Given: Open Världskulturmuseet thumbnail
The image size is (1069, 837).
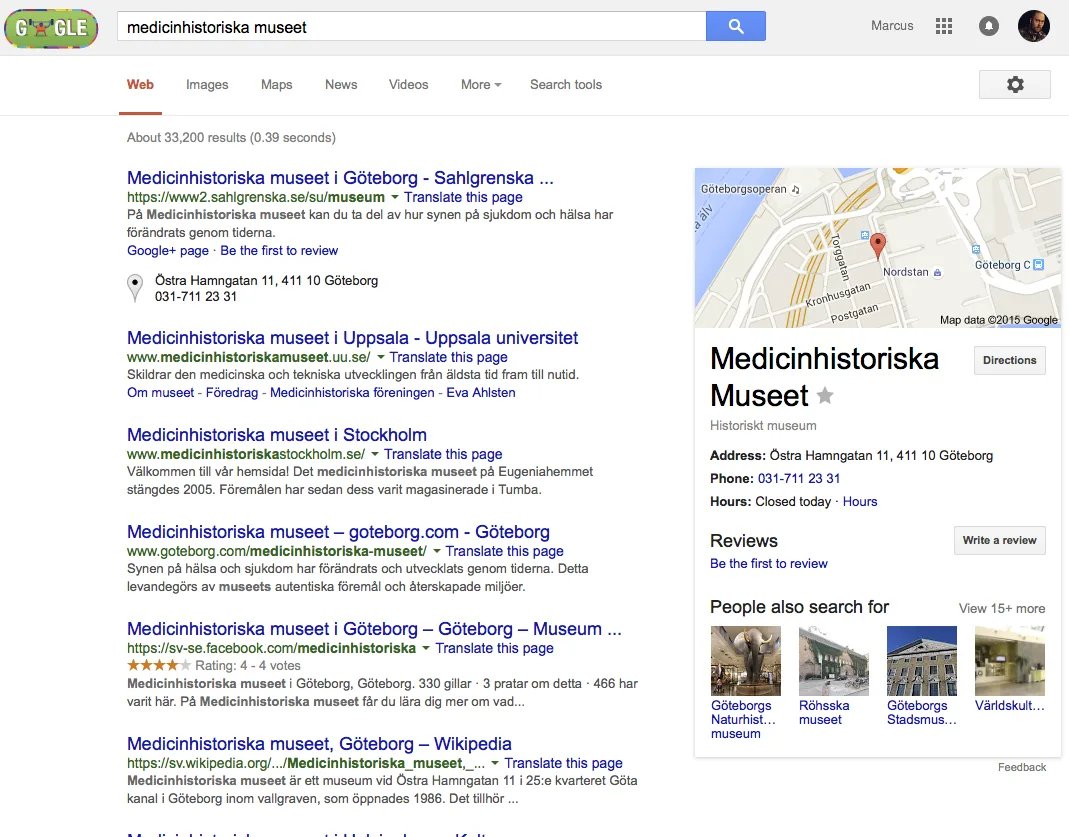Looking at the screenshot, I should click(x=1010, y=660).
